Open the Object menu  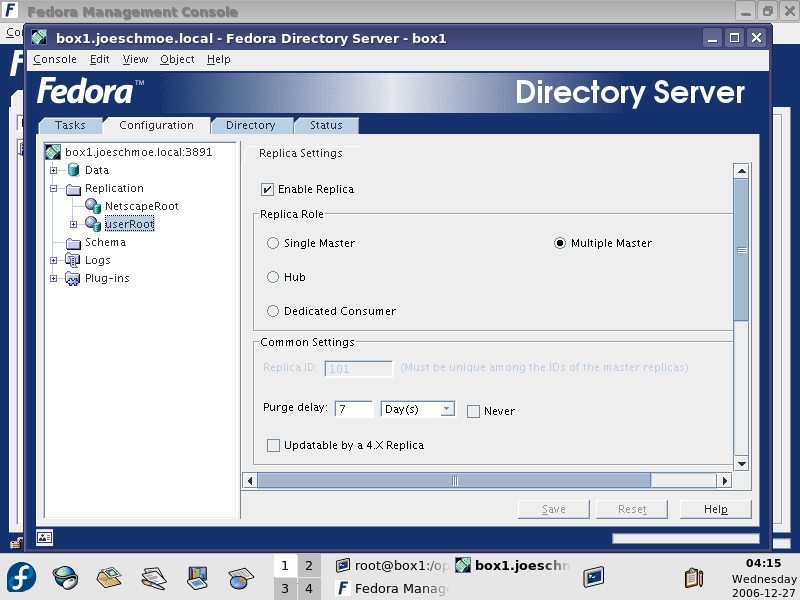(x=177, y=59)
